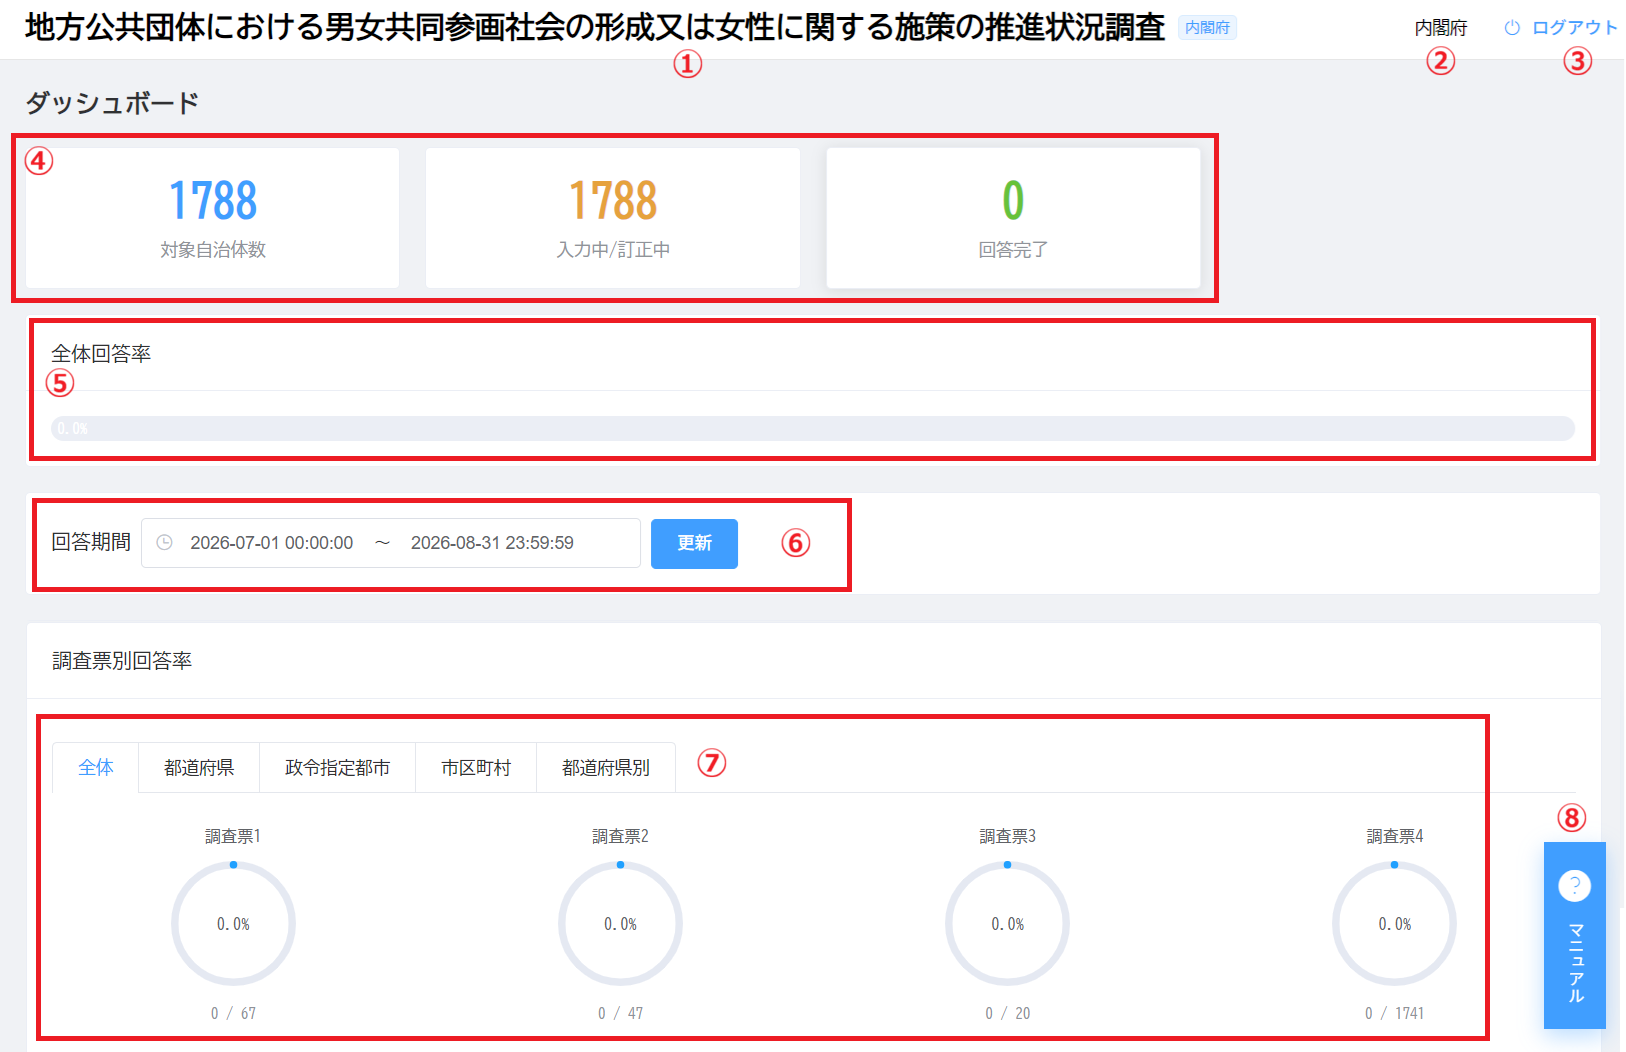The image size is (1626, 1052).
Task: Click the end date 2026-08-31 23:59:59
Action: pos(492,543)
